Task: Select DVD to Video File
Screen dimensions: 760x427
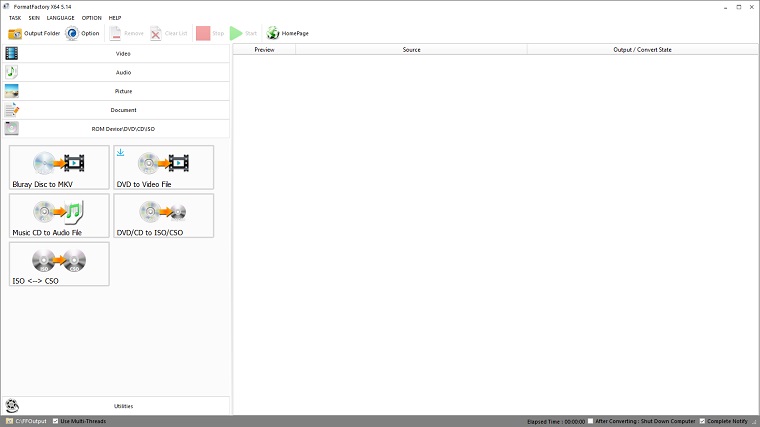Action: click(163, 167)
